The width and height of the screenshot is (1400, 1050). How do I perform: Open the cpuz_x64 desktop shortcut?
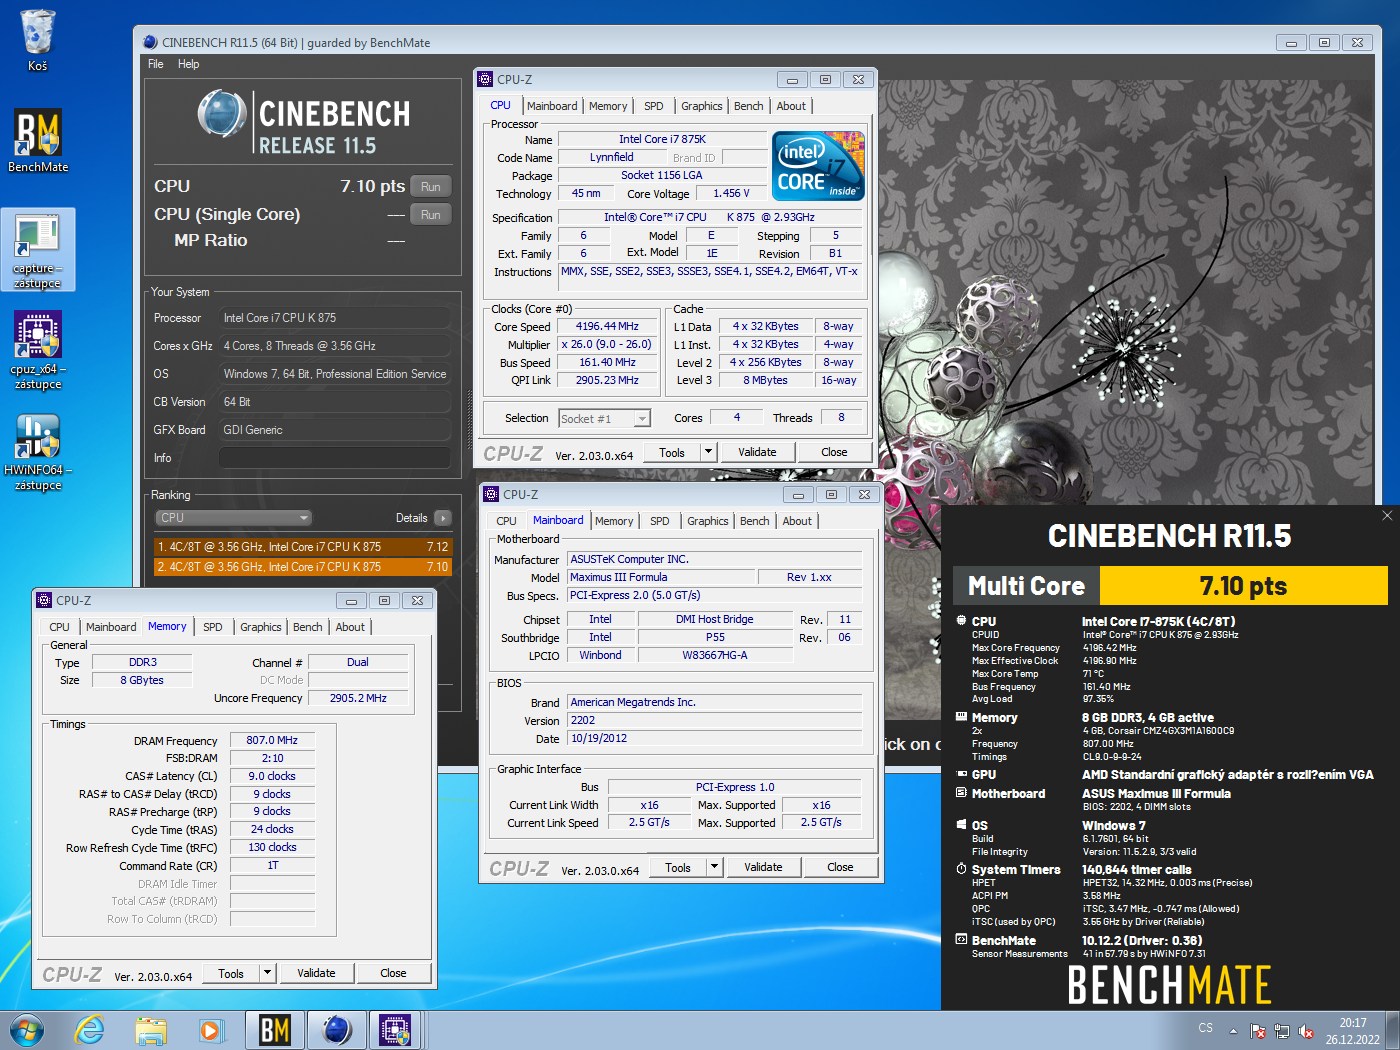coord(38,350)
